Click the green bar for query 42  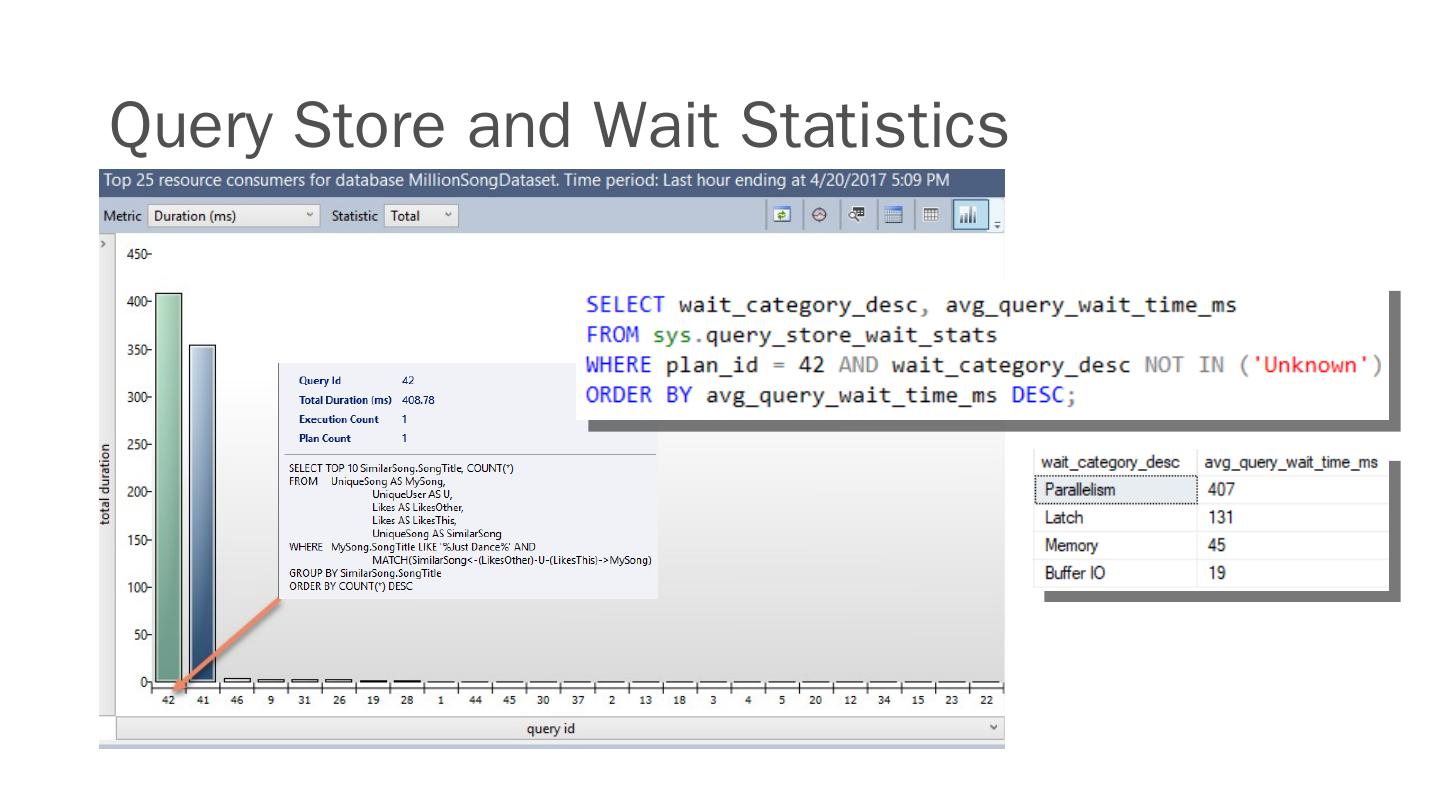[x=169, y=488]
